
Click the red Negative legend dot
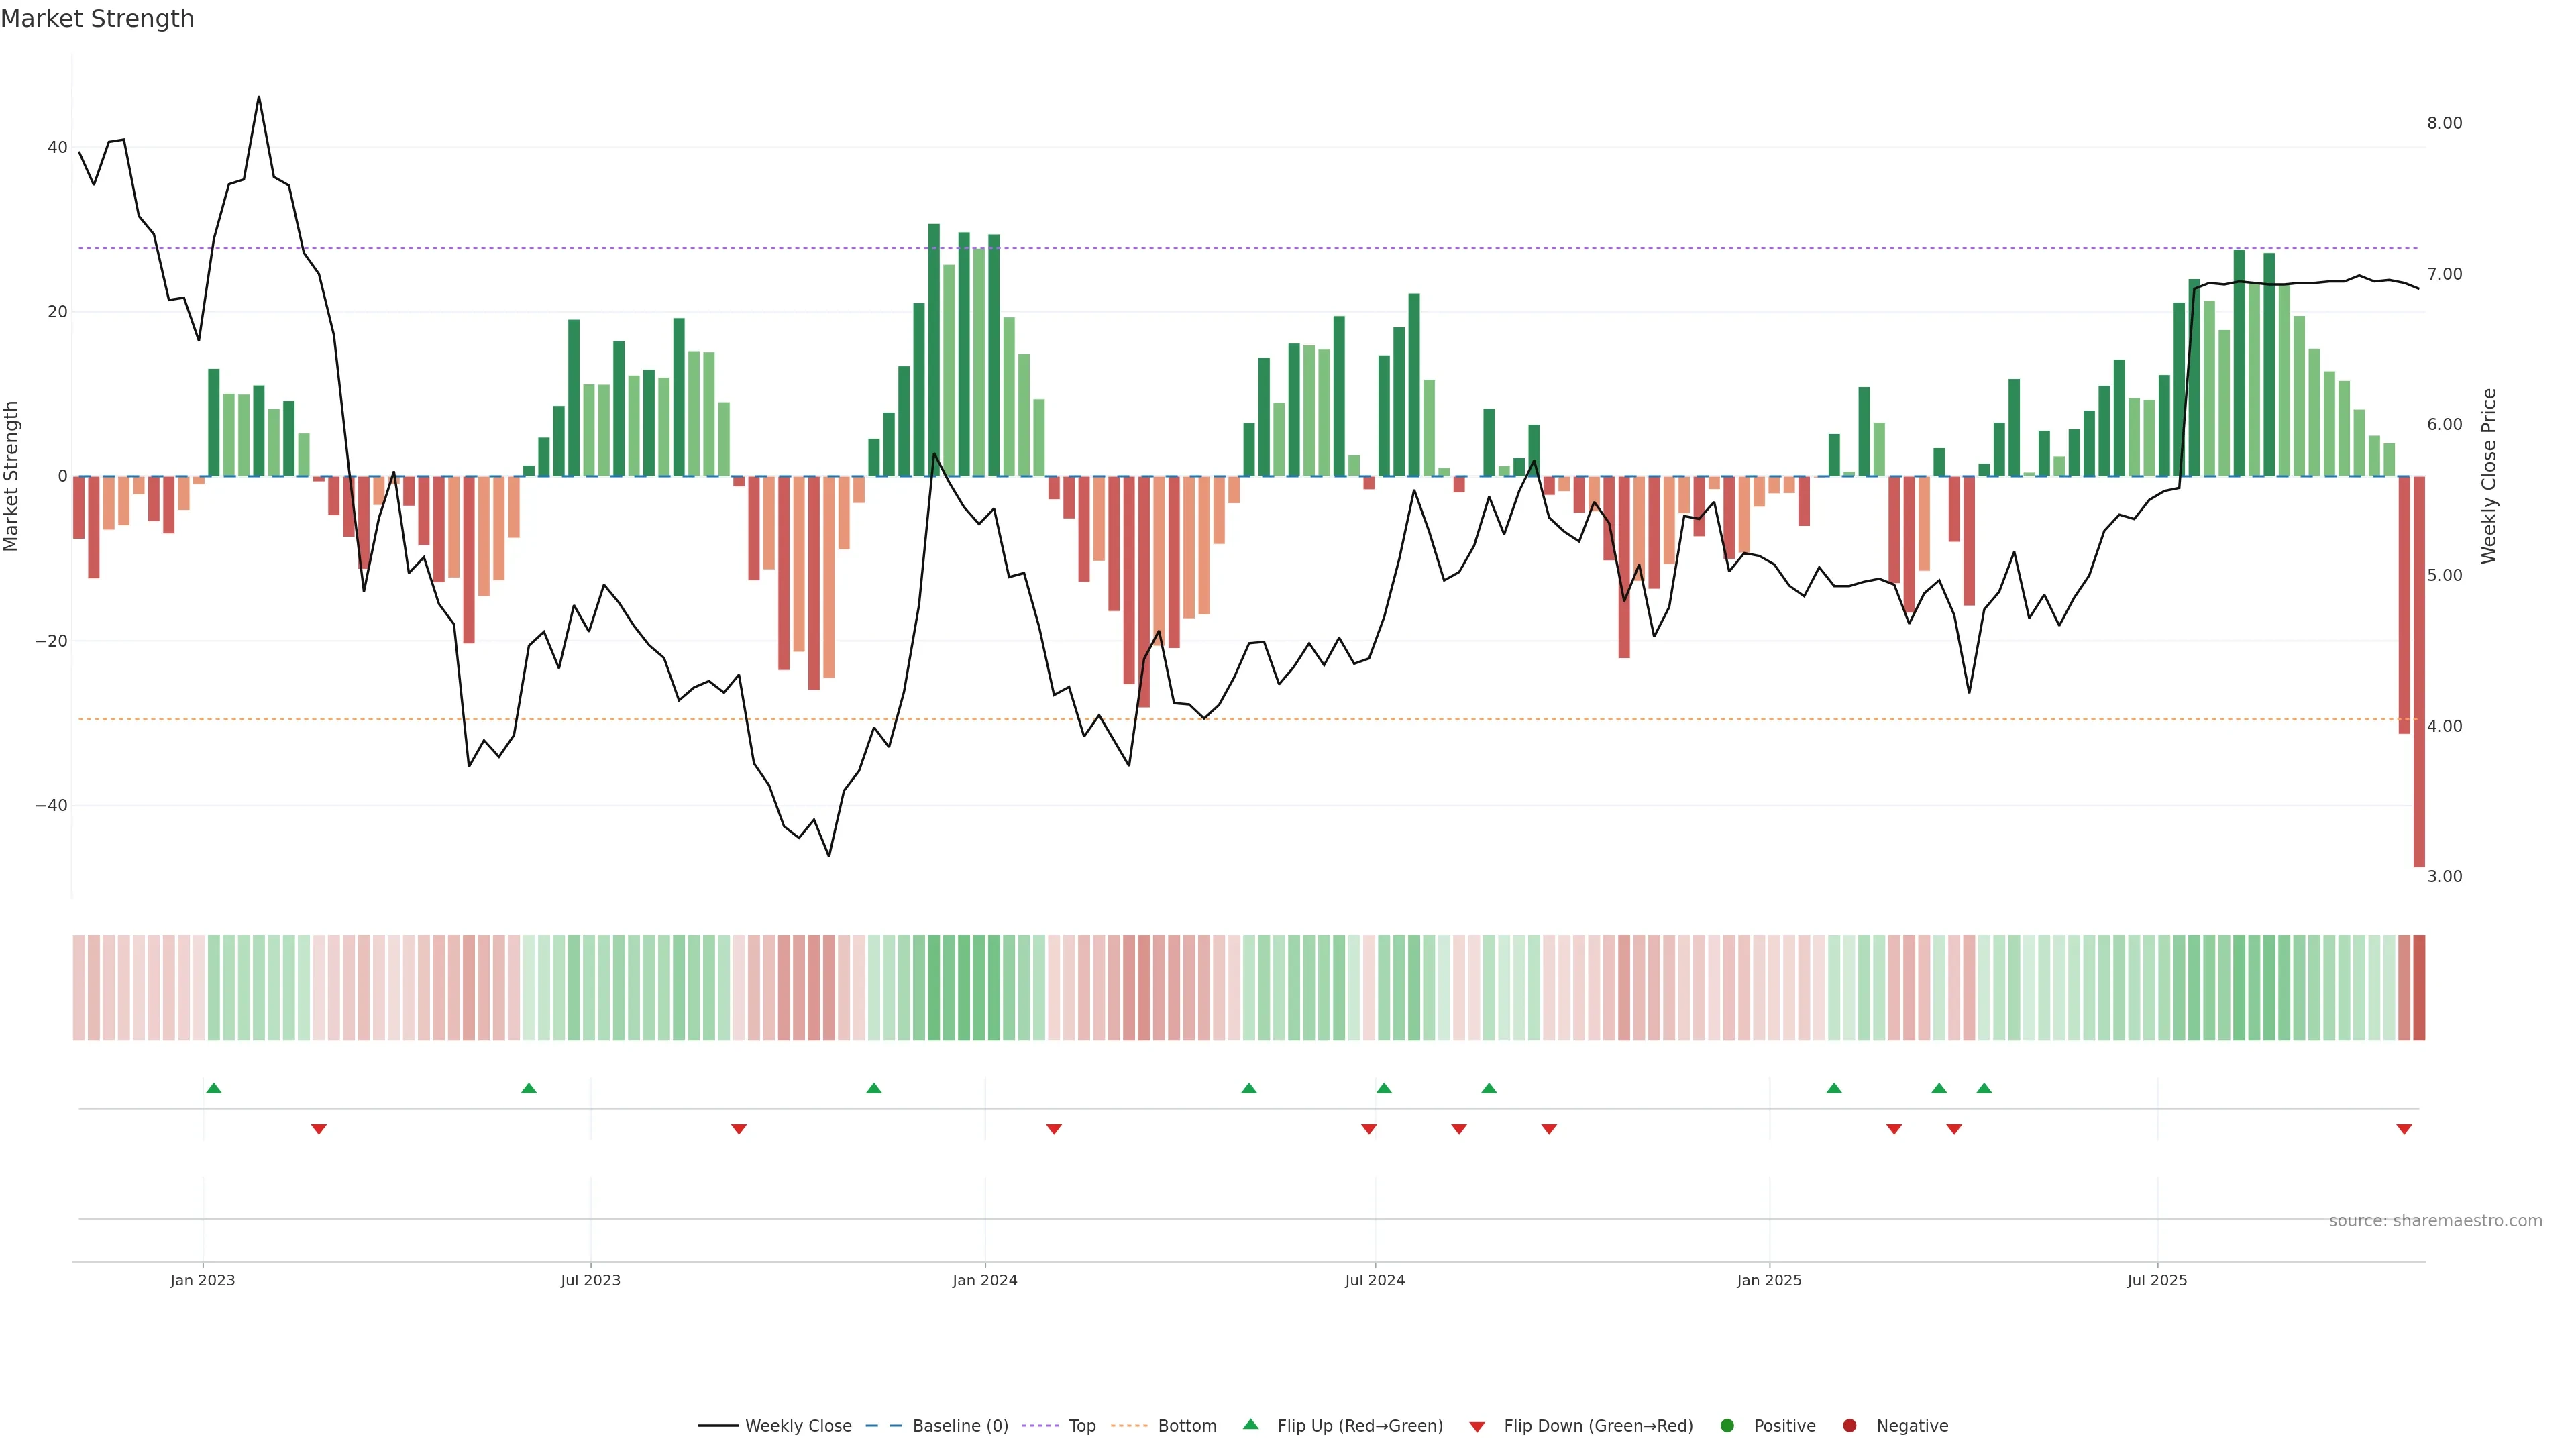point(1849,1425)
